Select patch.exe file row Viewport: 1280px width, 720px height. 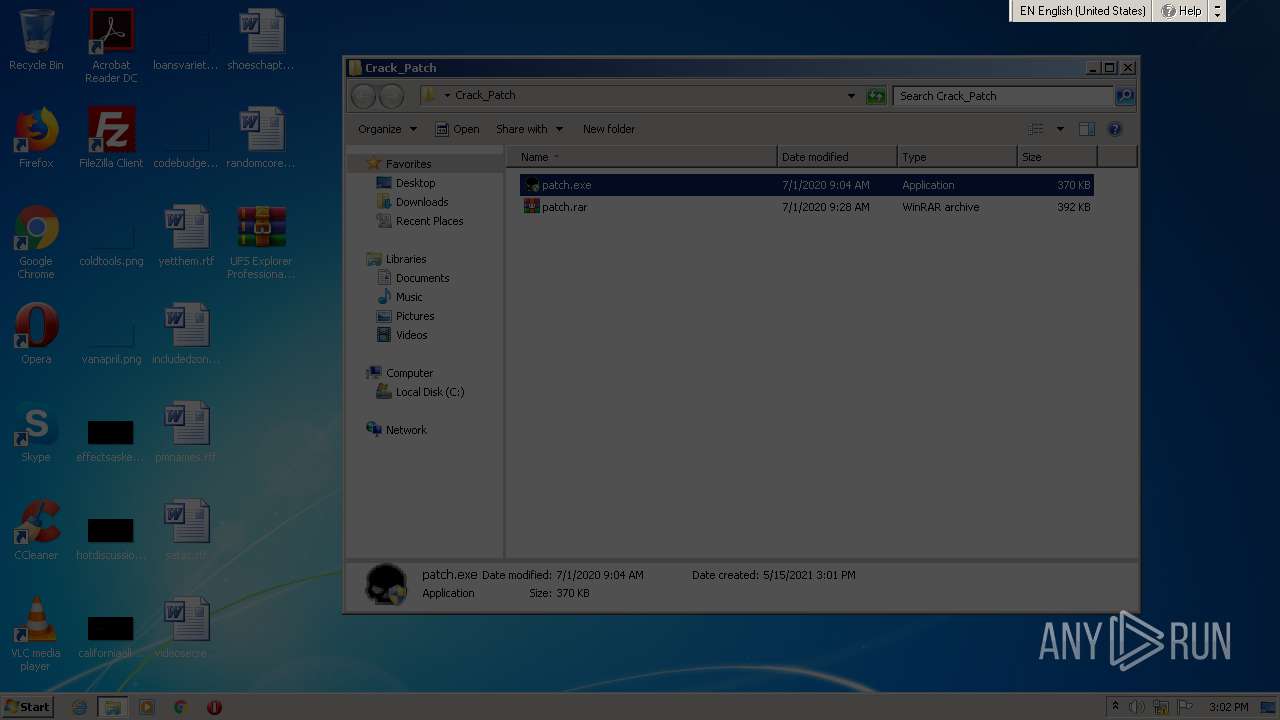[x=806, y=185]
